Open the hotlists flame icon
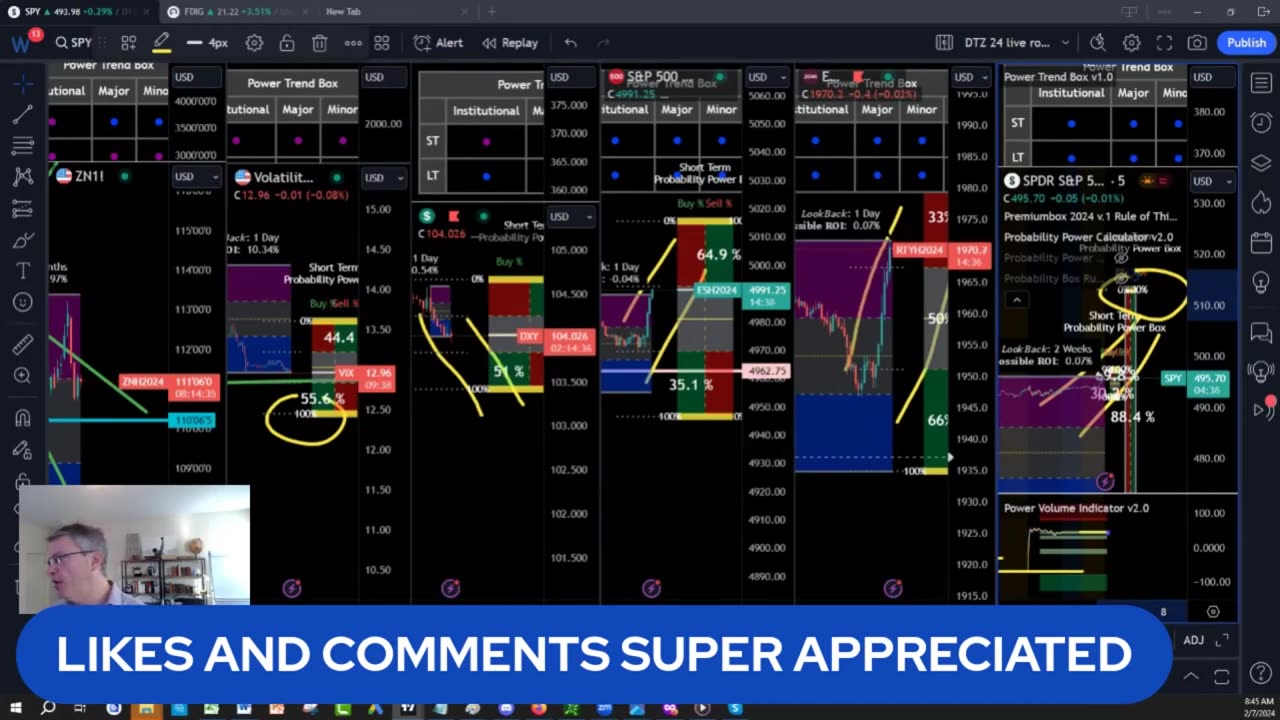The width and height of the screenshot is (1280, 720). [x=1260, y=203]
